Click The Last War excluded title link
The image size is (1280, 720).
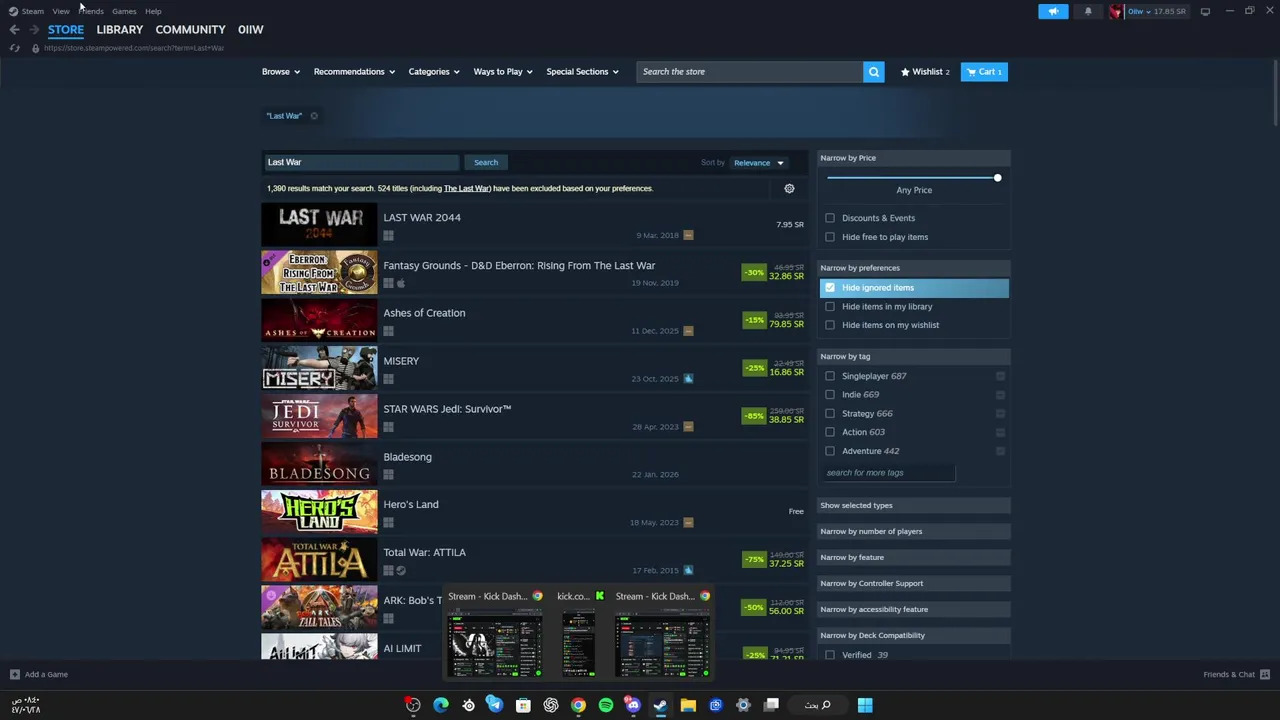pos(467,188)
